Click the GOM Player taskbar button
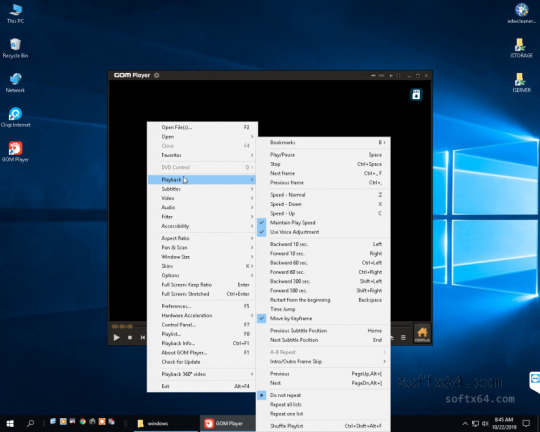The image size is (540, 432). [x=227, y=423]
